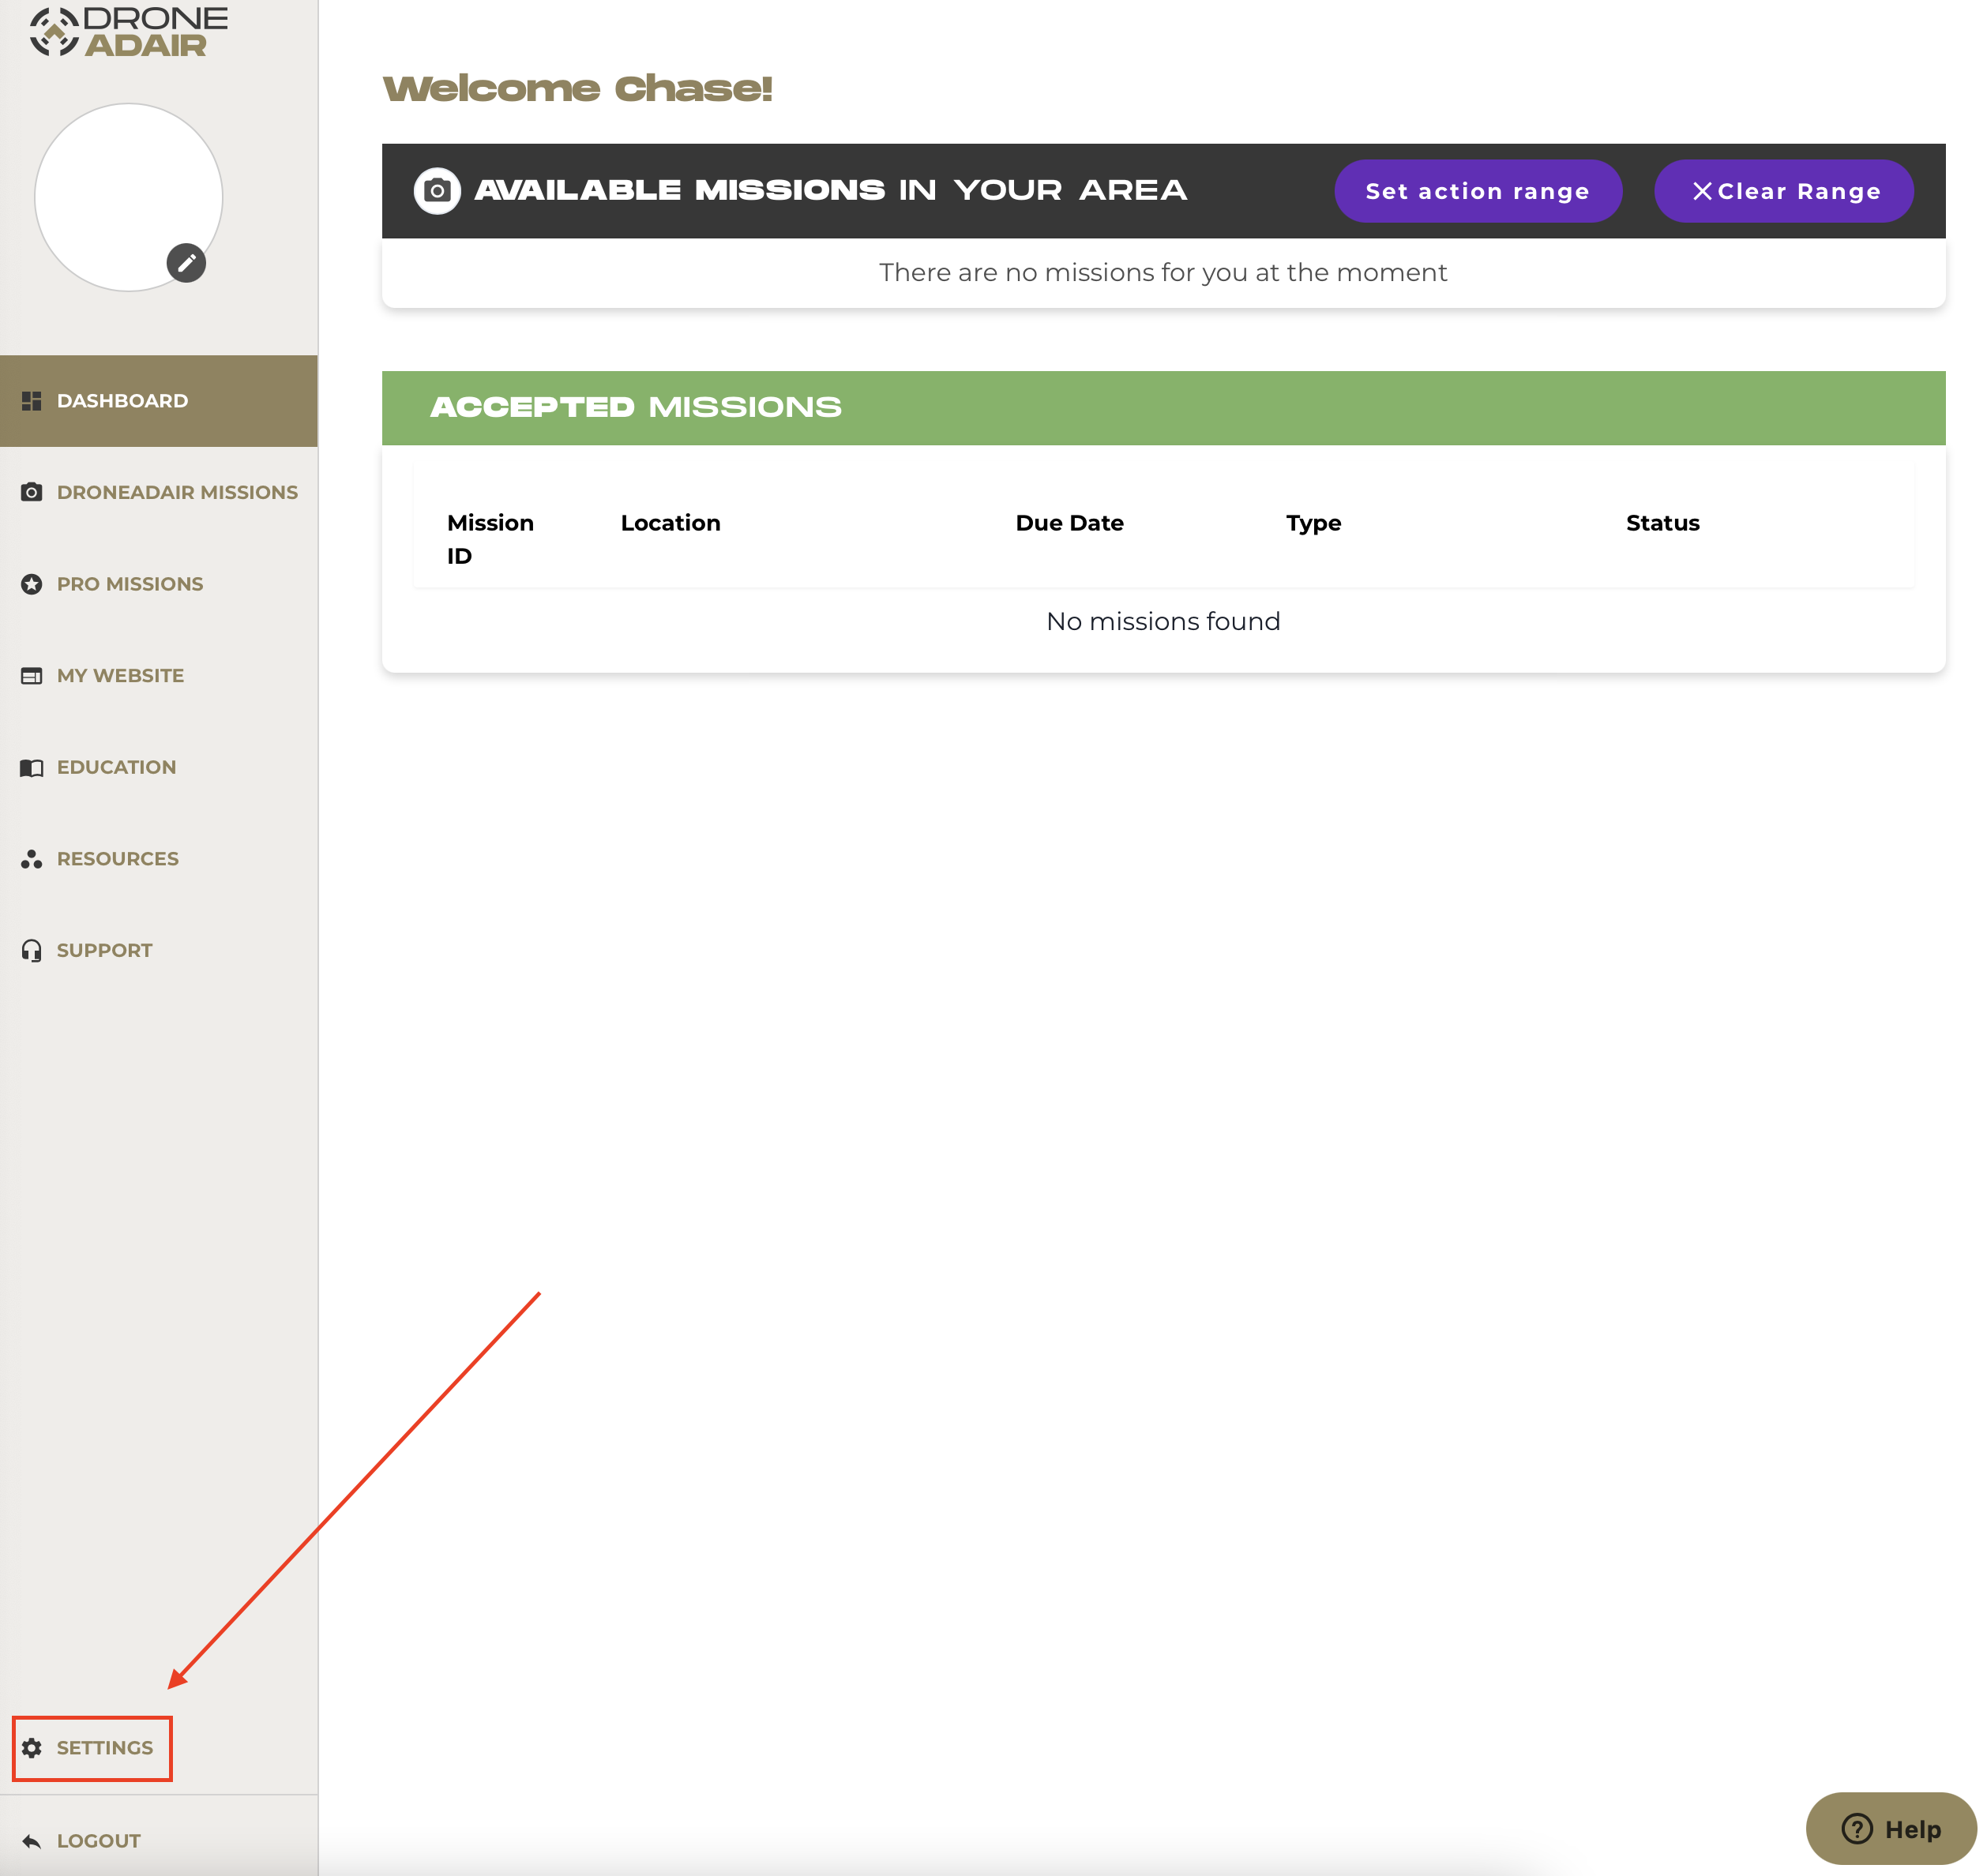Click the Settings gear icon
This screenshot has width=1987, height=1876.
point(32,1748)
